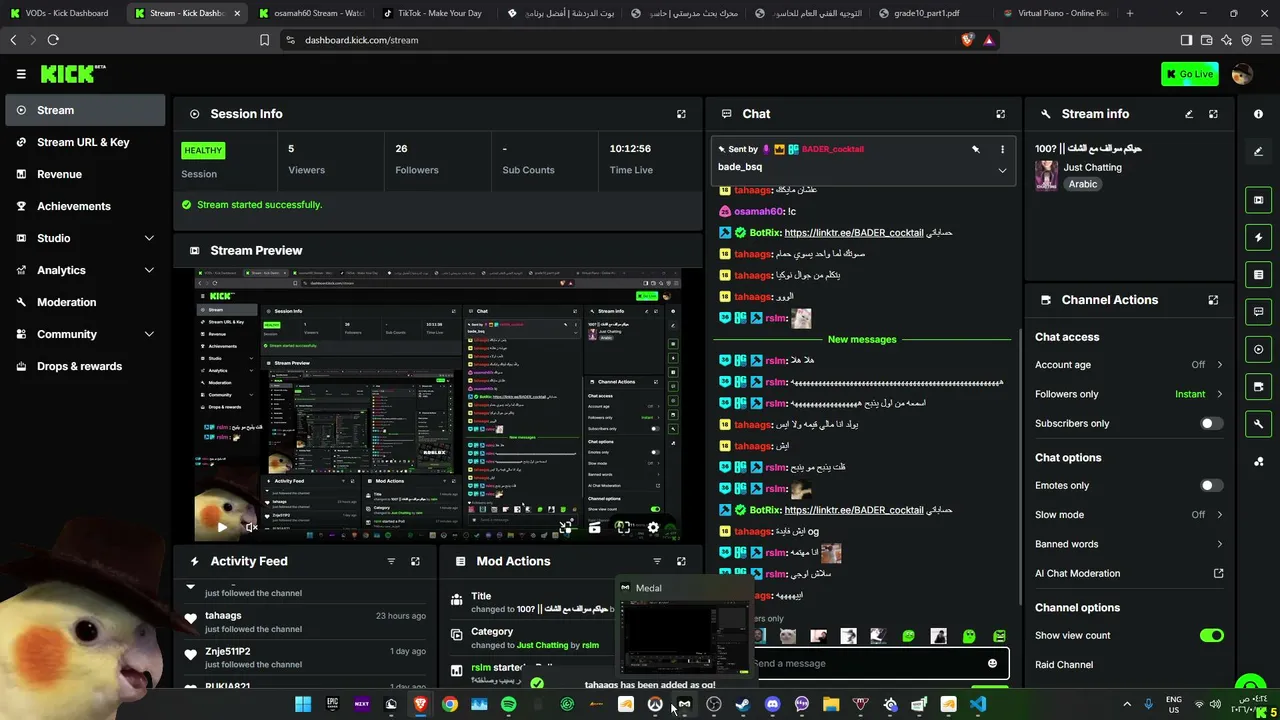Reload the page with the browser refresh button
This screenshot has width=1280, height=720.
tap(53, 40)
